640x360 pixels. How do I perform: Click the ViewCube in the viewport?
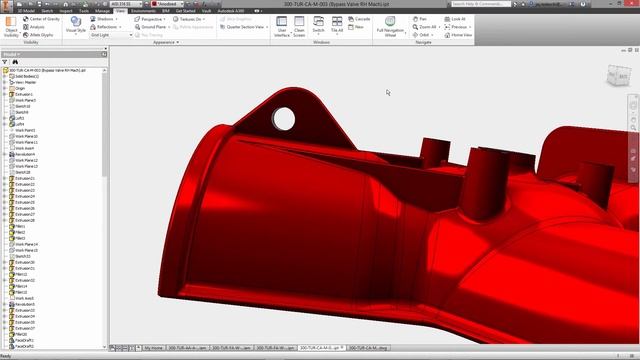point(618,76)
